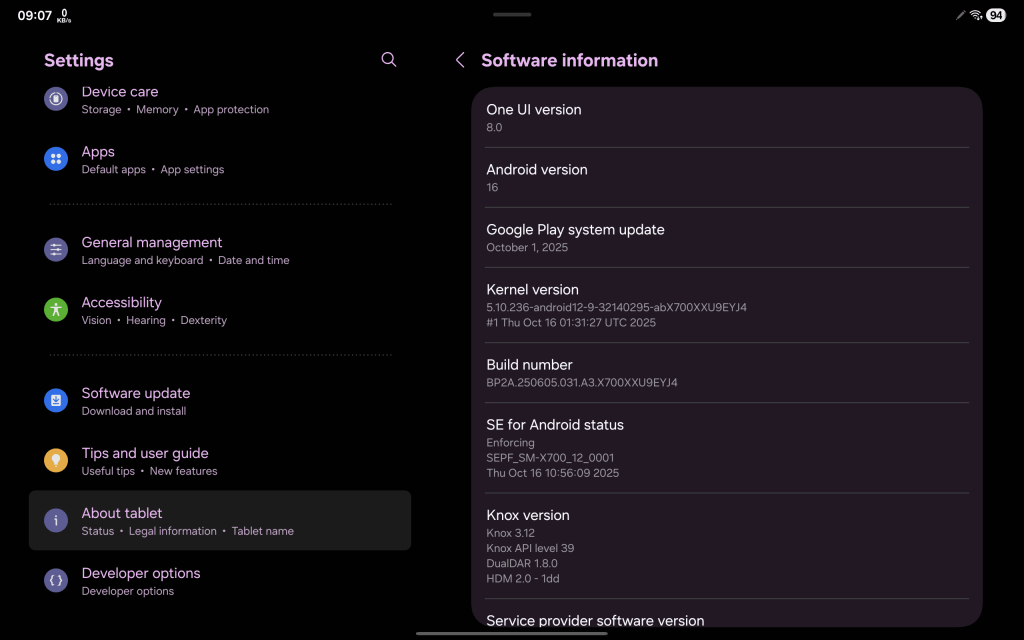This screenshot has height=640, width=1024.
Task: Tap the battery indicator in status bar
Action: pyautogui.click(x=995, y=15)
